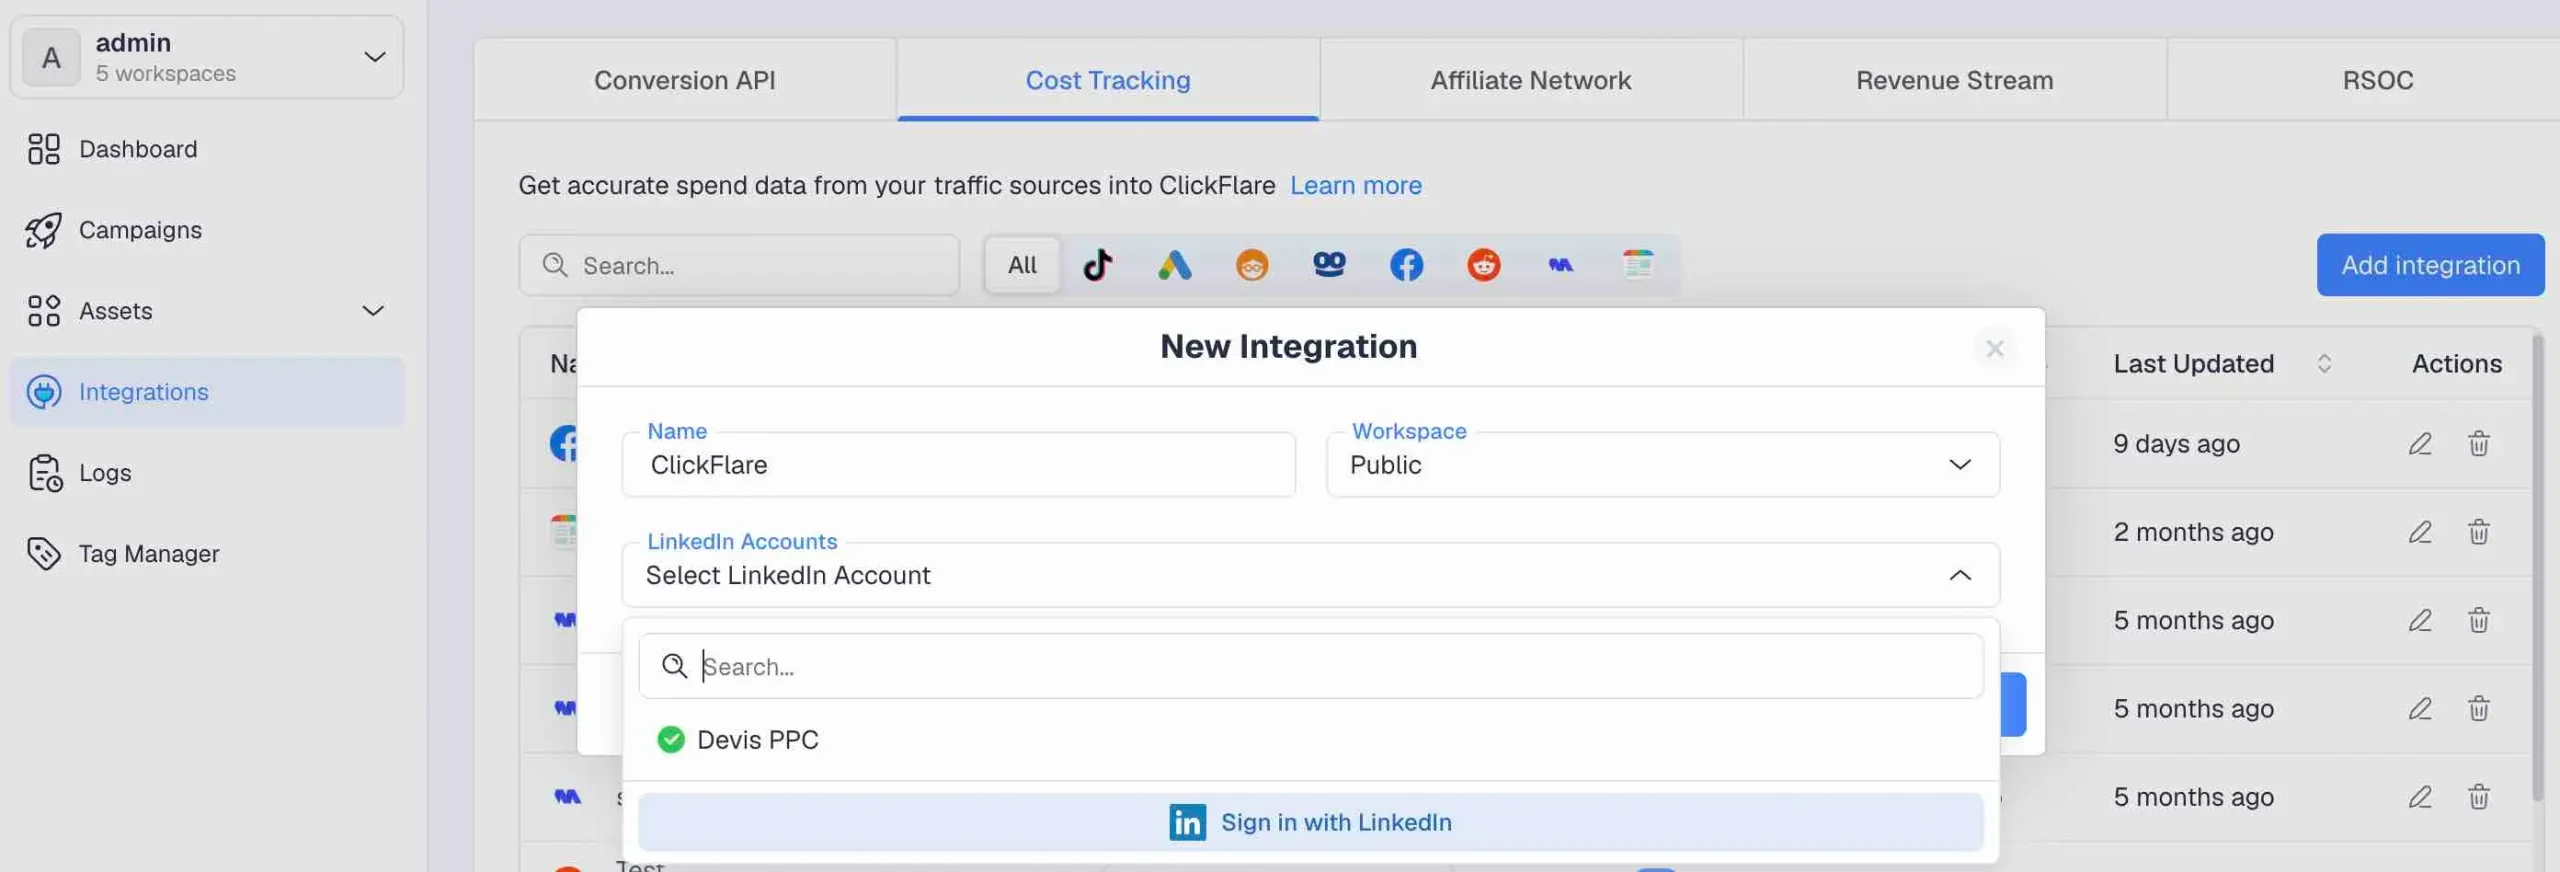2560x872 pixels.
Task: Click the Assets icon in sidebar
Action: click(44, 311)
